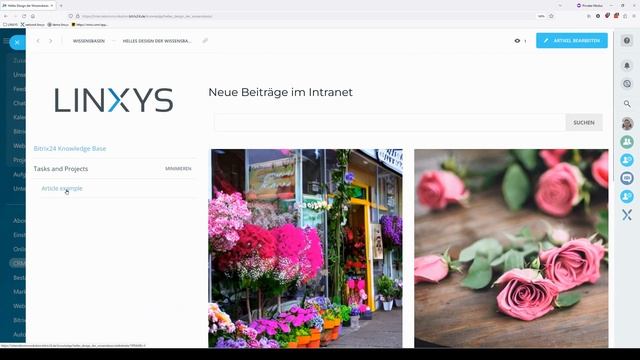Click the red extension icon in the browser toolbar
This screenshot has height=360, width=640.
click(616, 16)
